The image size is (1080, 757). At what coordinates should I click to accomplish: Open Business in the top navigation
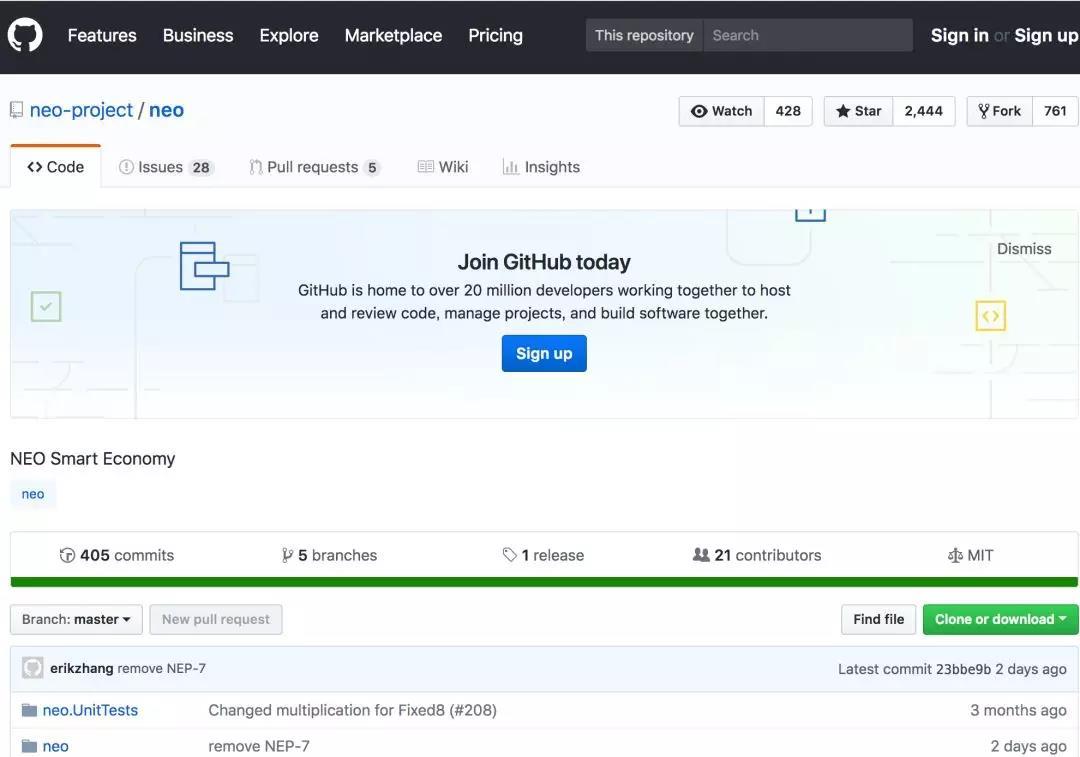tap(198, 35)
